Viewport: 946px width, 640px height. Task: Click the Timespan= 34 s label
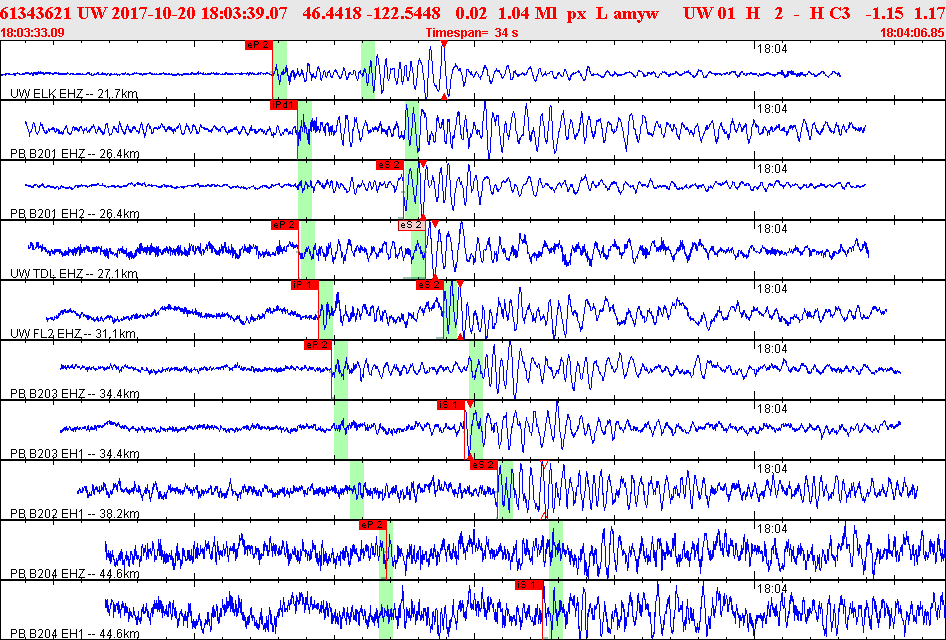[x=472, y=33]
